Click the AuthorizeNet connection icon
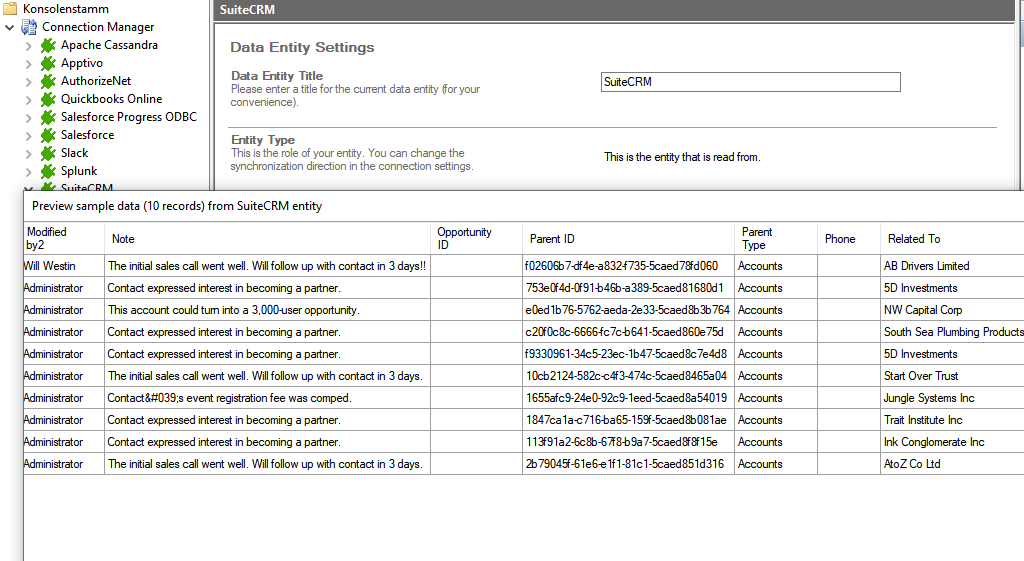Image resolution: width=1024 pixels, height=561 pixels. (47, 81)
